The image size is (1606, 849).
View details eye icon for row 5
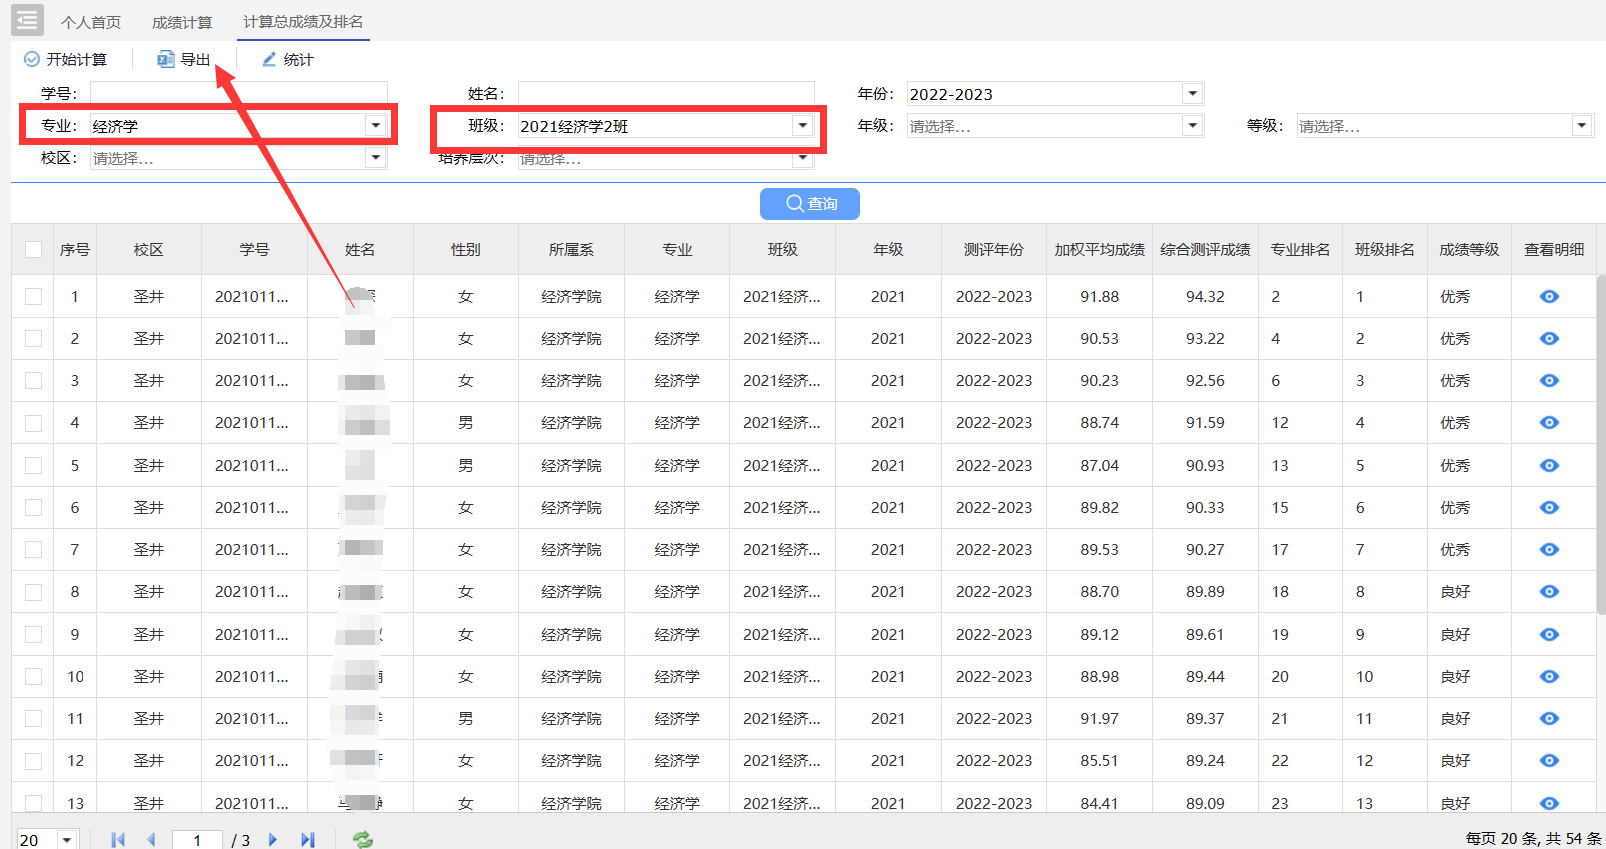(1549, 465)
